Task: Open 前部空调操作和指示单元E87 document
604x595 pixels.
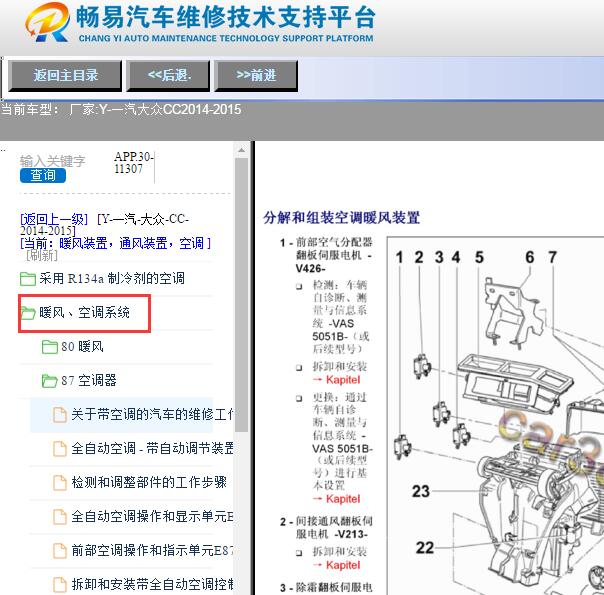Action: (x=152, y=550)
